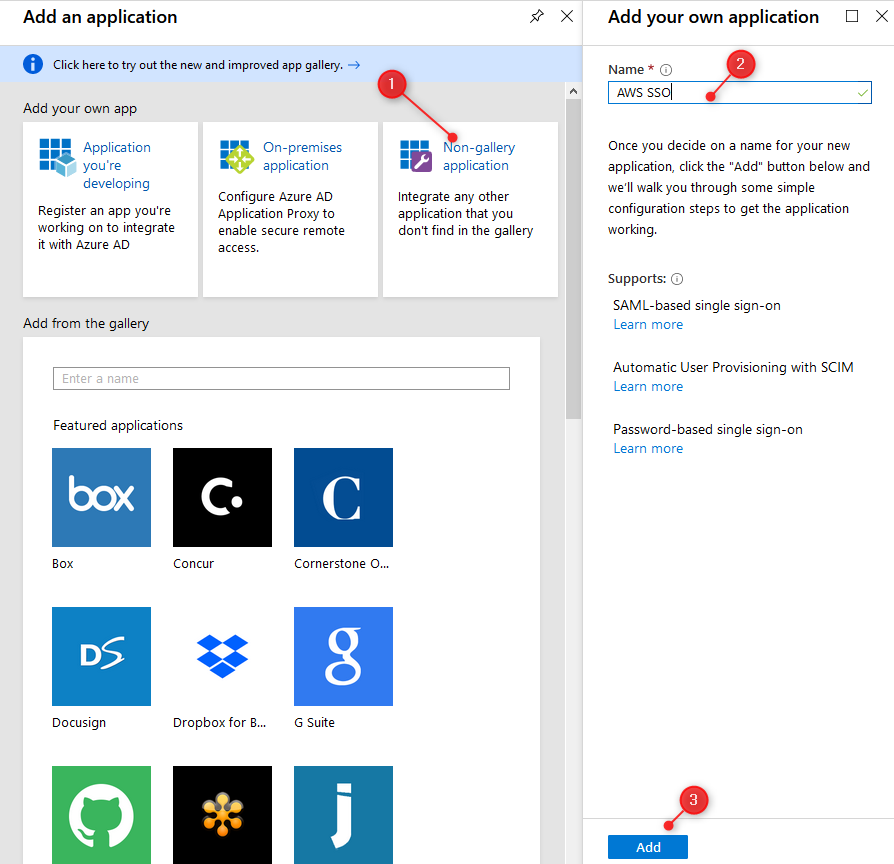Open Application you're developing link
Viewport: 894px width, 864px height.
pos(117,165)
